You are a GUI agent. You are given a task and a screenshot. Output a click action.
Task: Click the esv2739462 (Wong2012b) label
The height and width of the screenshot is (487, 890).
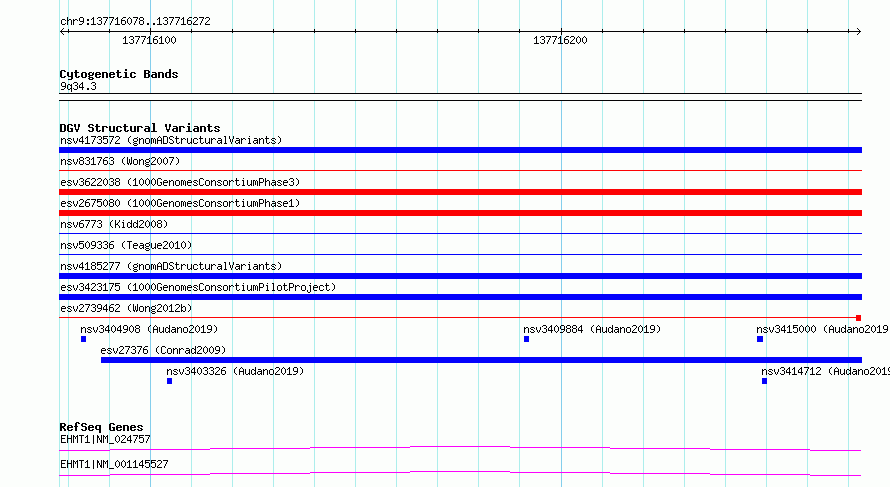coord(126,308)
